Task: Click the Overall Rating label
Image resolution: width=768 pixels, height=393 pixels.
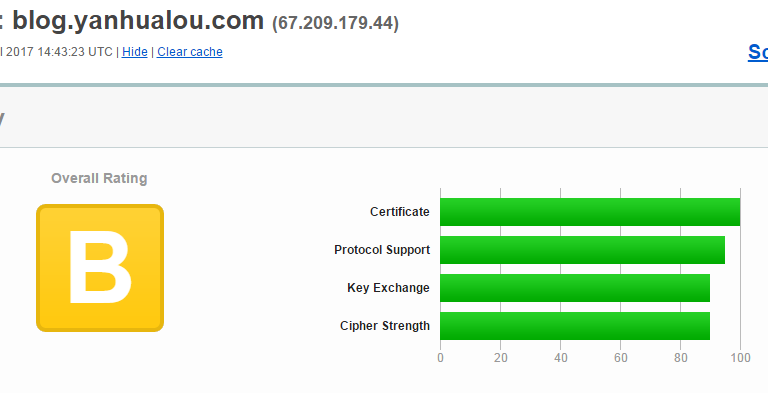Action: point(99,178)
